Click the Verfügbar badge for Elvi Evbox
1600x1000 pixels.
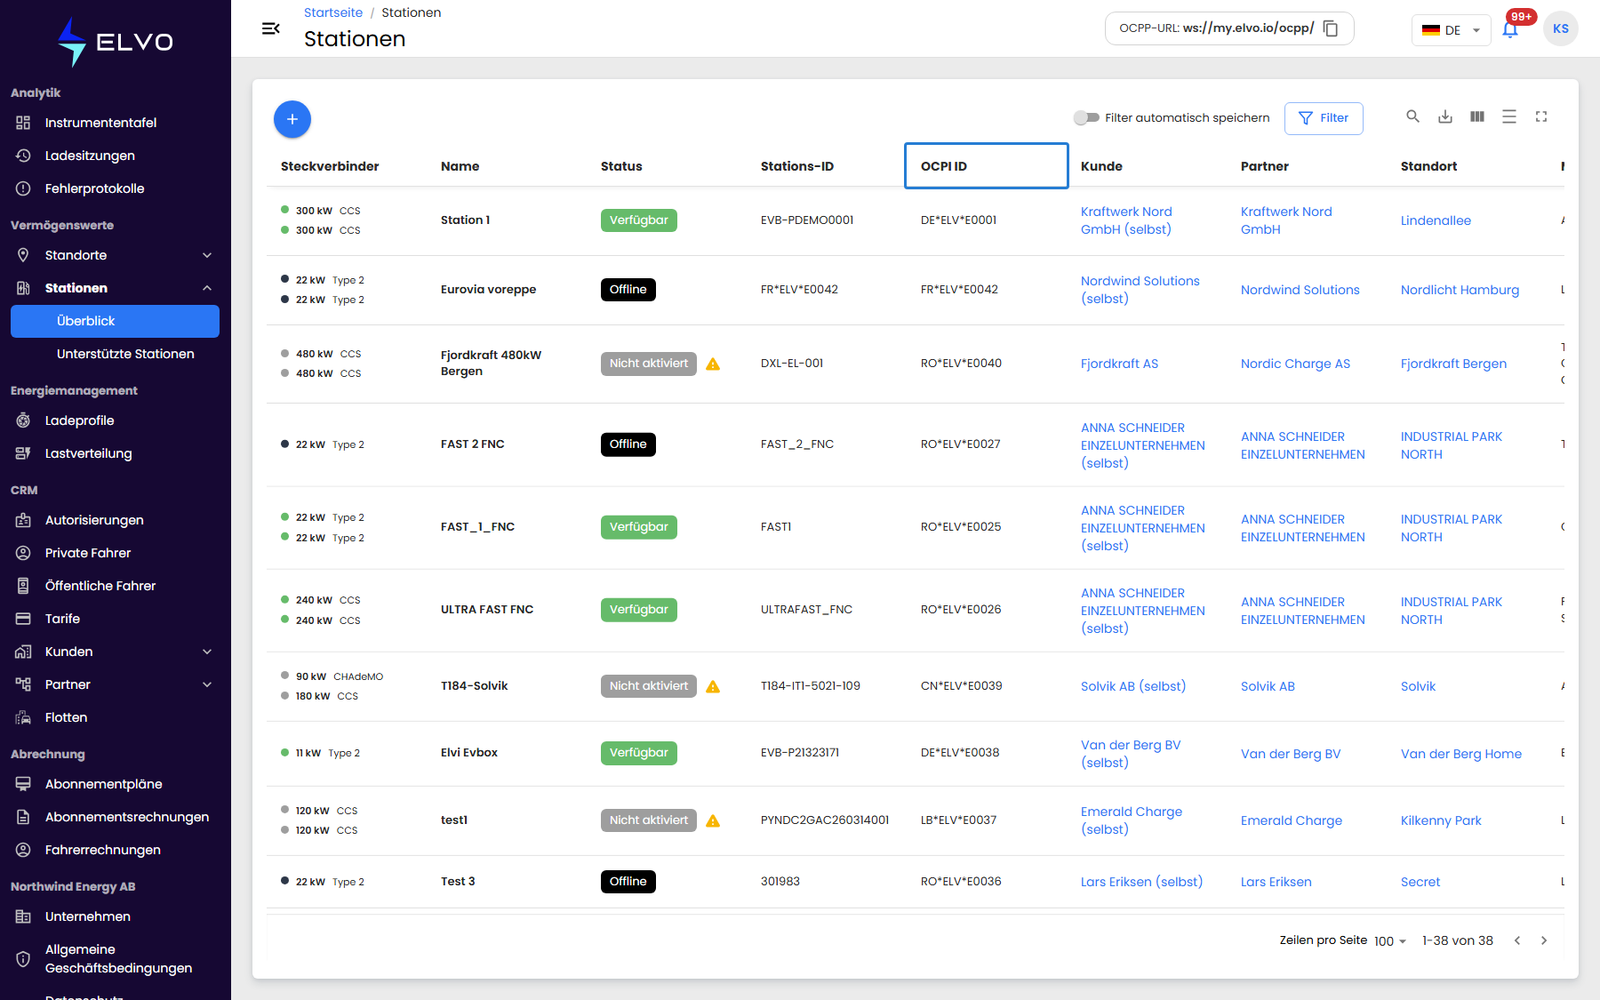(x=639, y=753)
